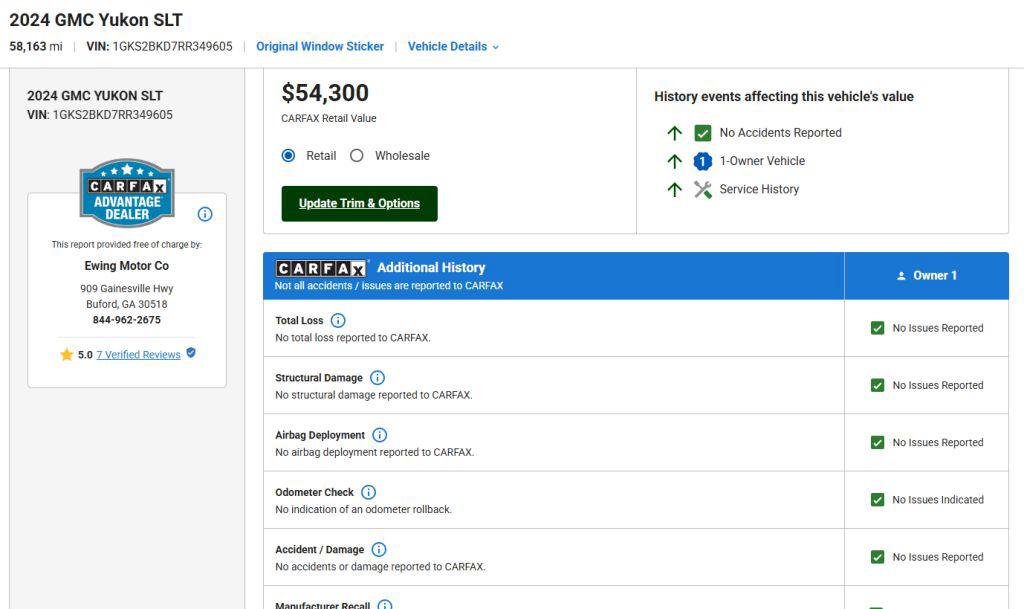Screen dimensions: 1024x609
Task: Click the Owner 1 column header
Action: pos(927,275)
